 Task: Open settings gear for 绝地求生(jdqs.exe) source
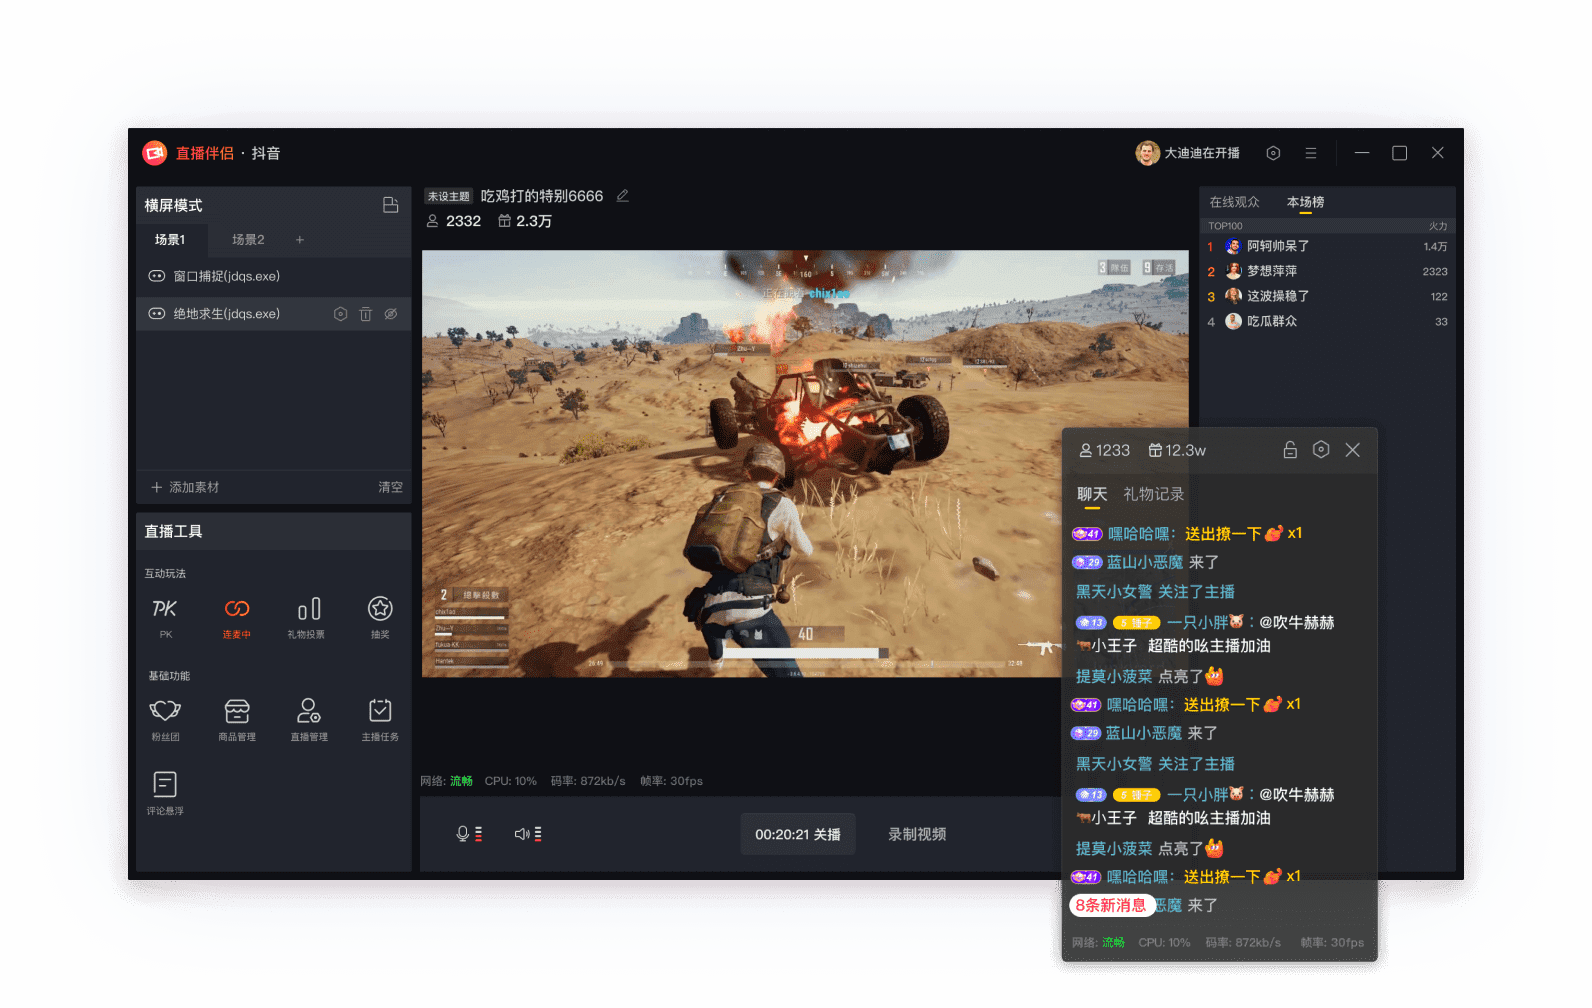[340, 314]
